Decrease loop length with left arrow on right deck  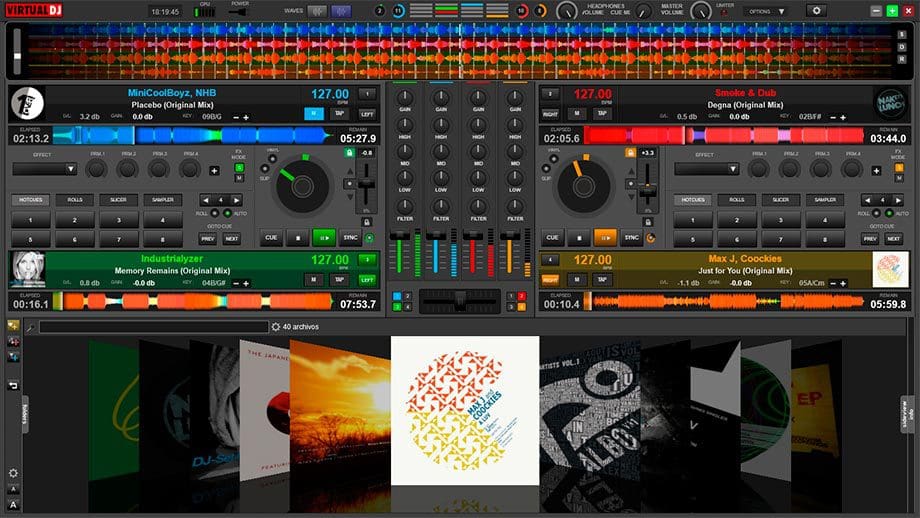coord(867,200)
